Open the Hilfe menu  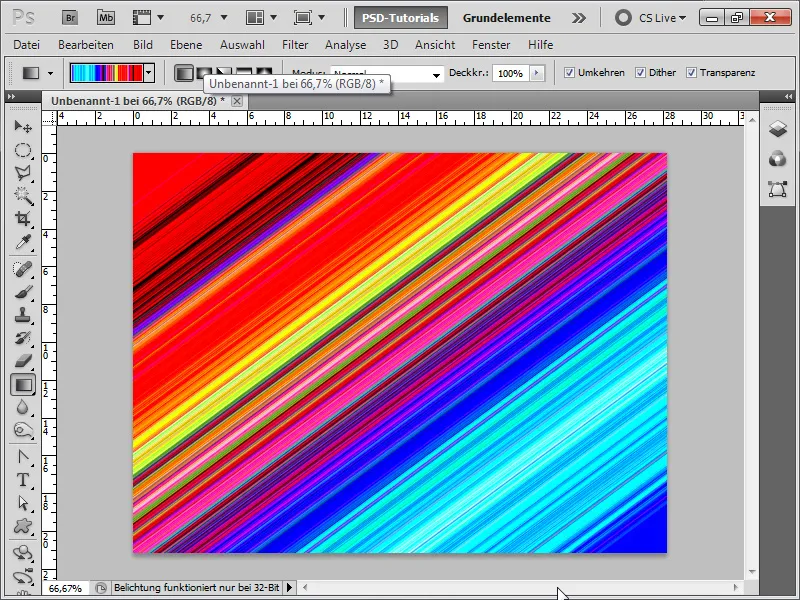click(540, 45)
